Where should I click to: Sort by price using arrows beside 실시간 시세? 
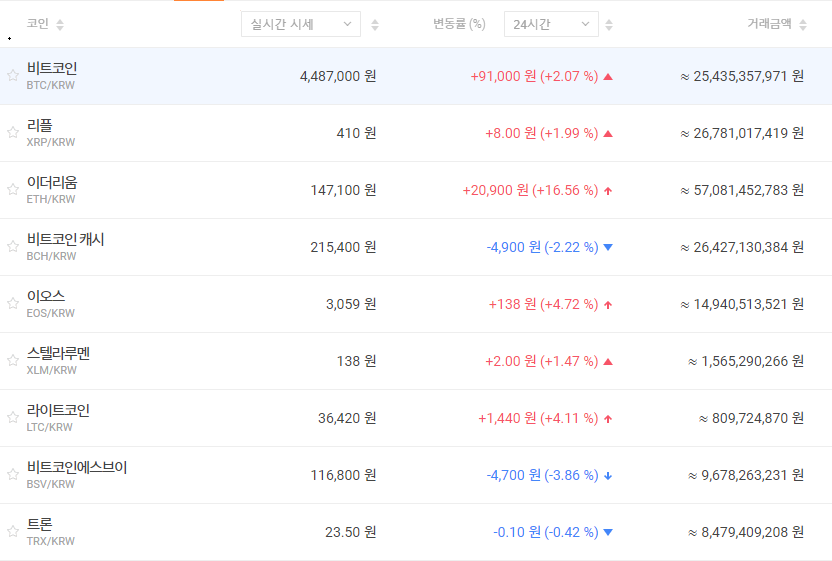click(375, 24)
